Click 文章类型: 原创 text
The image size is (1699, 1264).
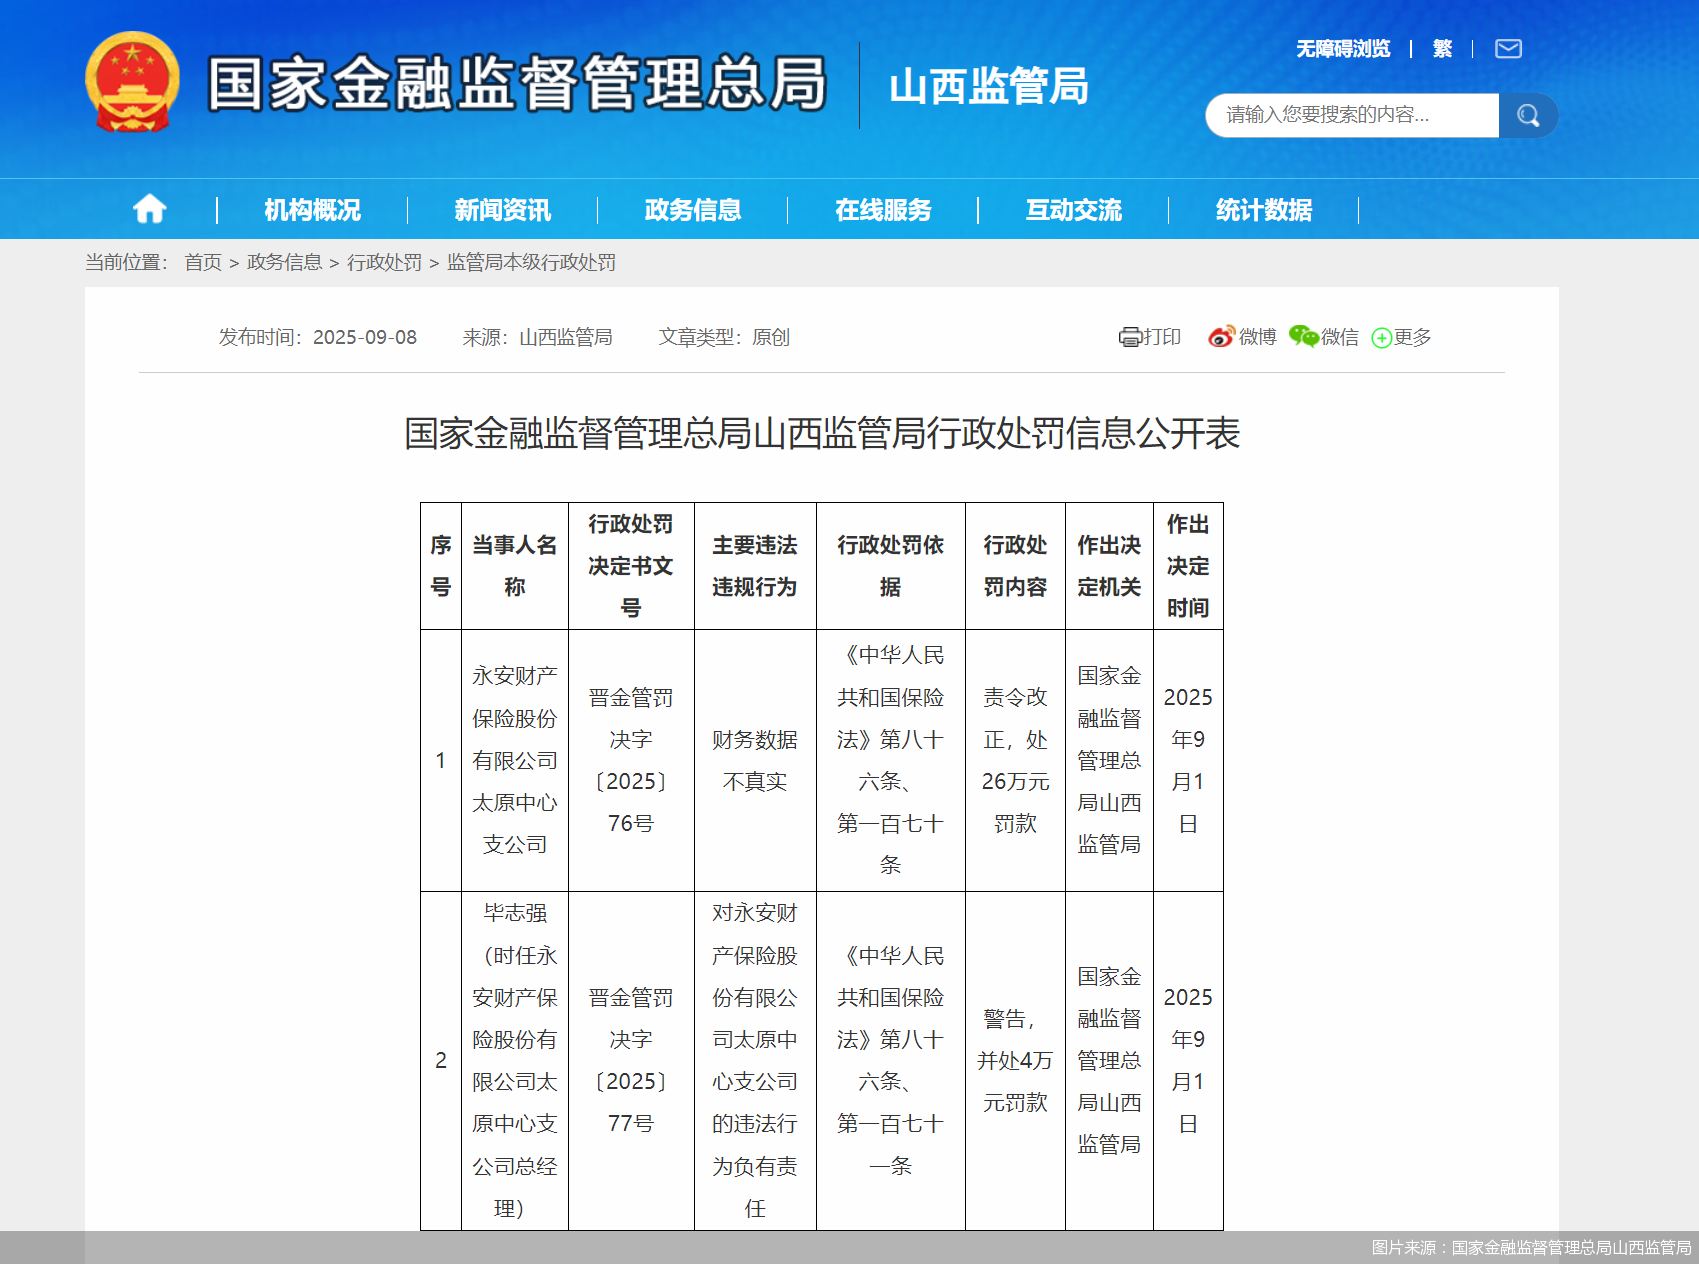(724, 337)
